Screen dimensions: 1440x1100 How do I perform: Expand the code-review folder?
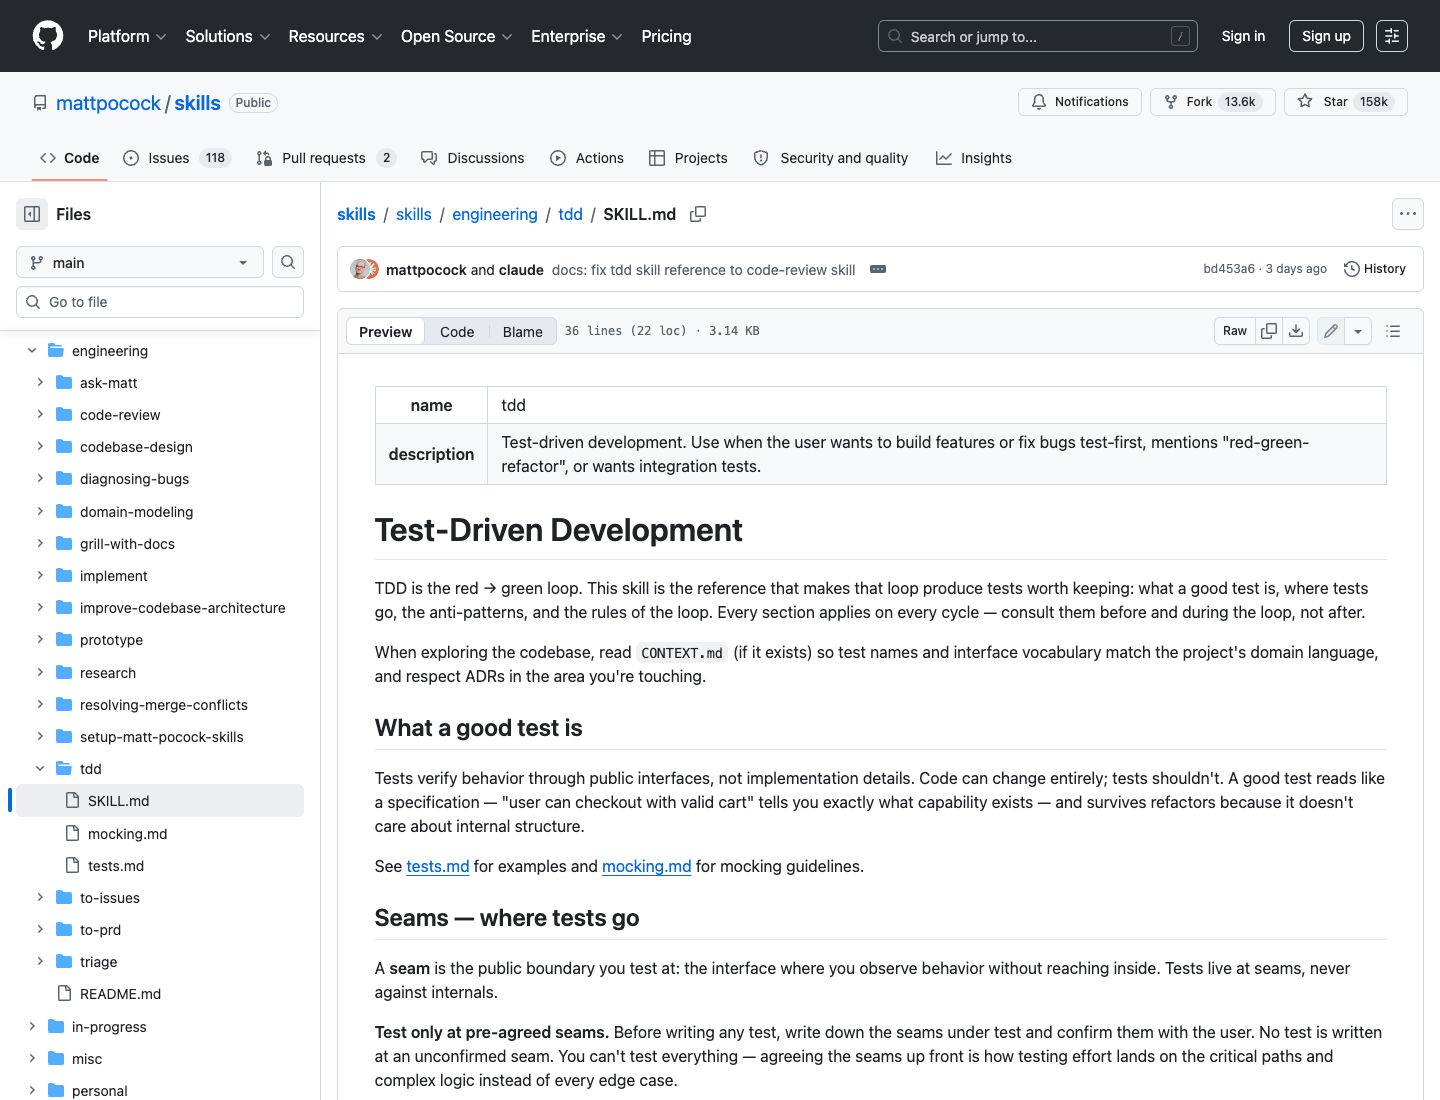click(40, 414)
